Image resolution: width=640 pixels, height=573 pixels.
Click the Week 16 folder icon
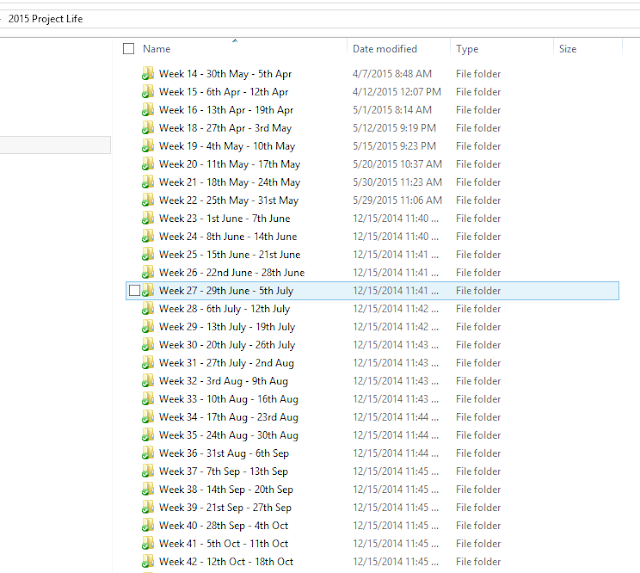148,110
